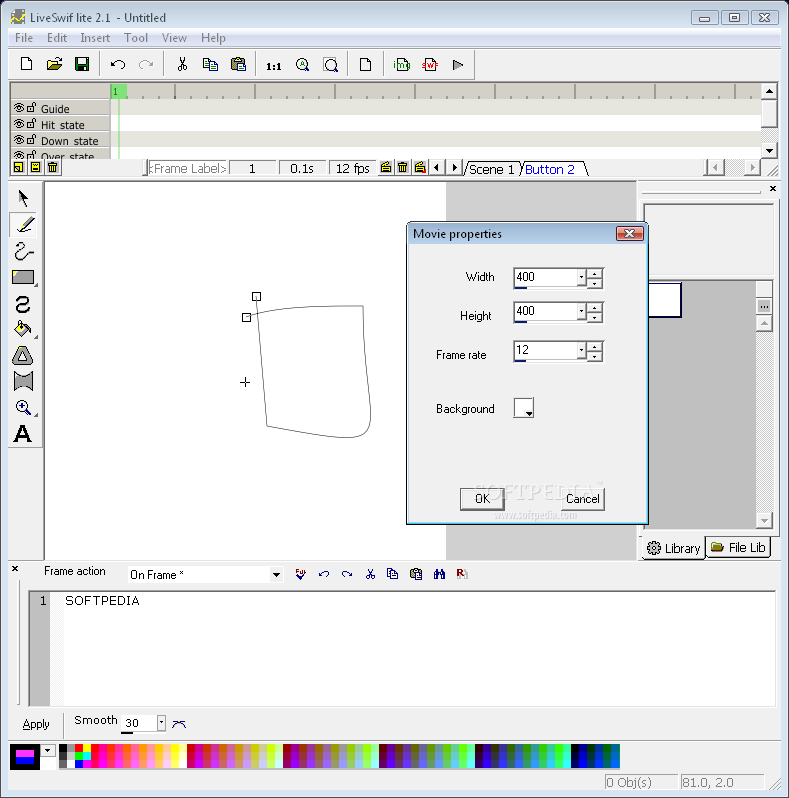This screenshot has width=789, height=798.
Task: Select the paint bucket fill tool
Action: 22,329
